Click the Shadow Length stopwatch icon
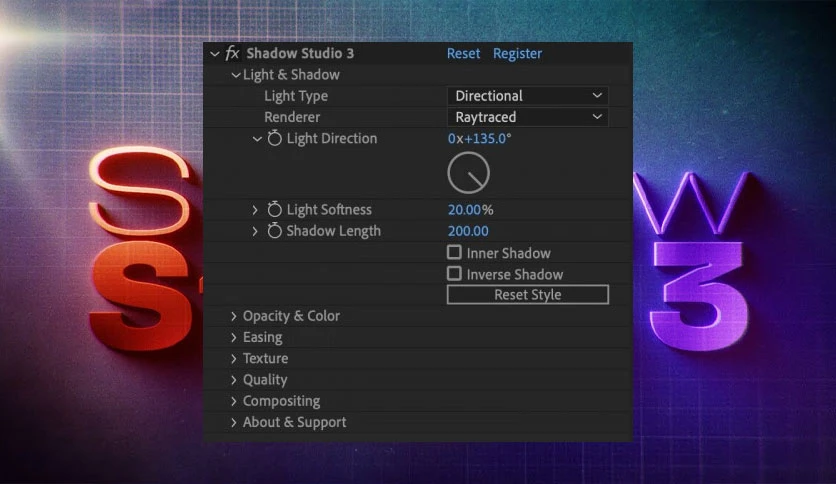Viewport: 836px width, 484px height. [275, 231]
